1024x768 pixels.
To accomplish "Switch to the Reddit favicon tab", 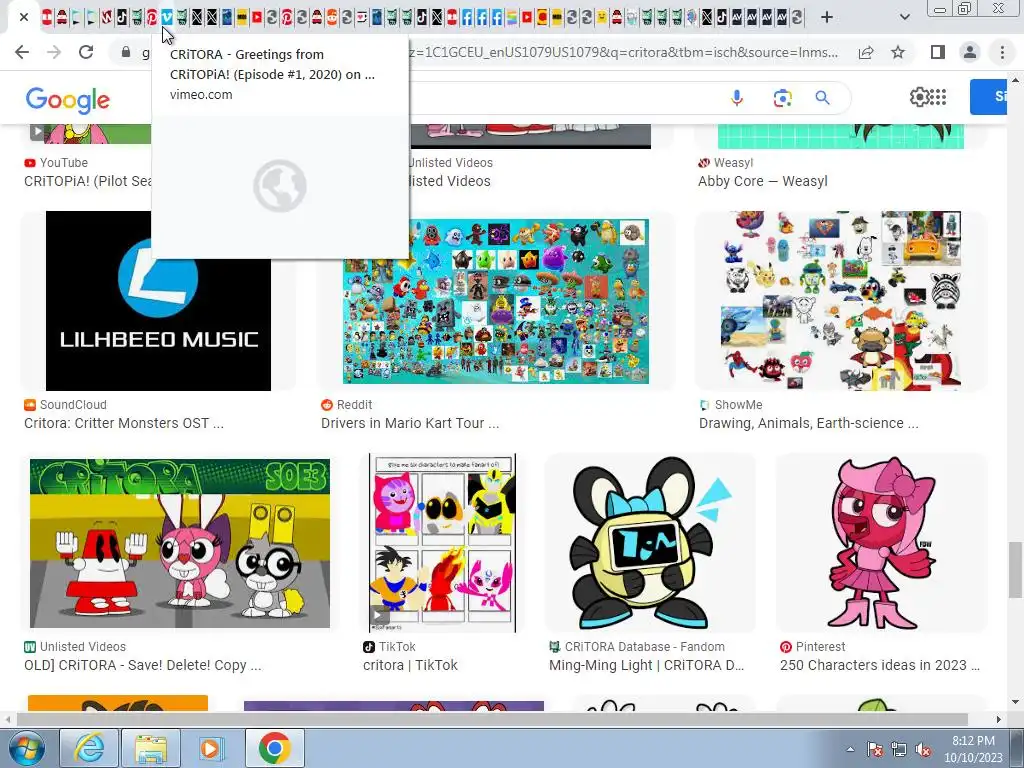I will pos(332,18).
